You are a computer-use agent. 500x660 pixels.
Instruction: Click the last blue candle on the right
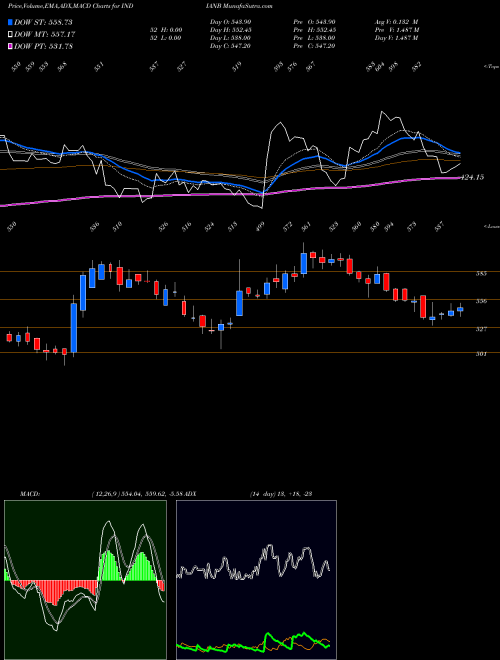[x=460, y=309]
